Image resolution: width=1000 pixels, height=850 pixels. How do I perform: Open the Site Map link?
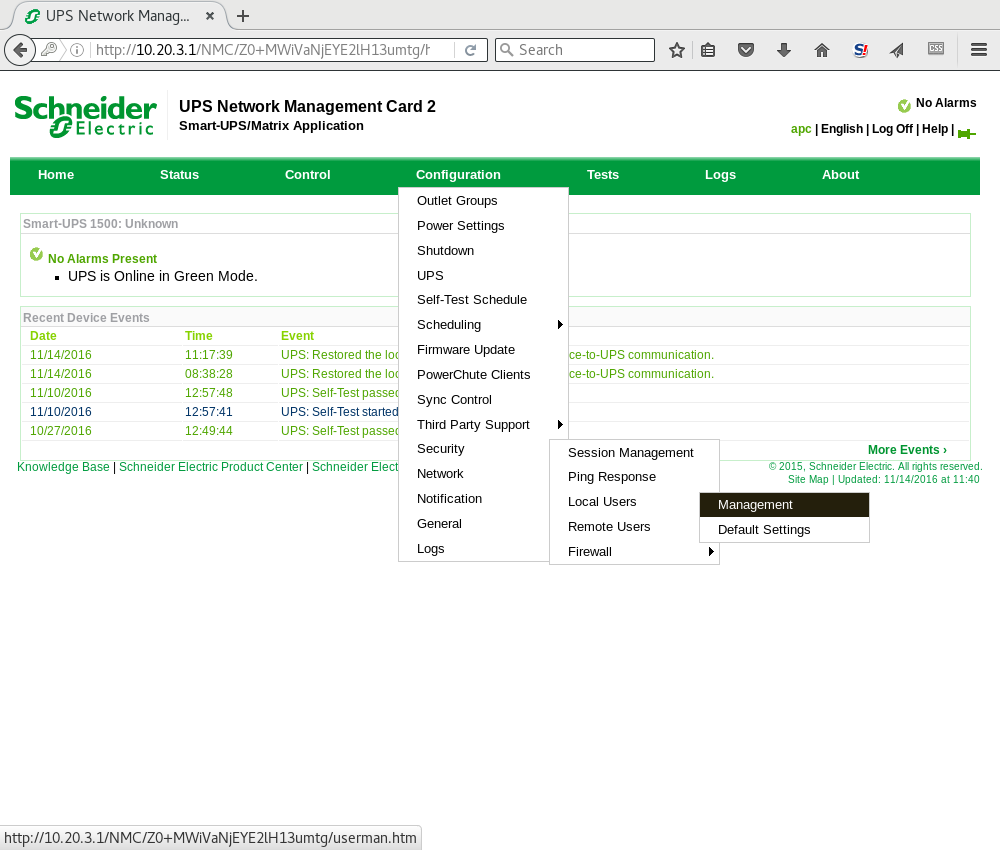[x=808, y=480]
